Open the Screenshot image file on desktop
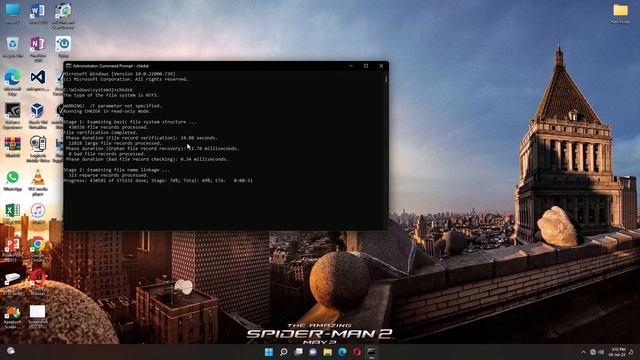The width and height of the screenshot is (640, 360). [38, 316]
